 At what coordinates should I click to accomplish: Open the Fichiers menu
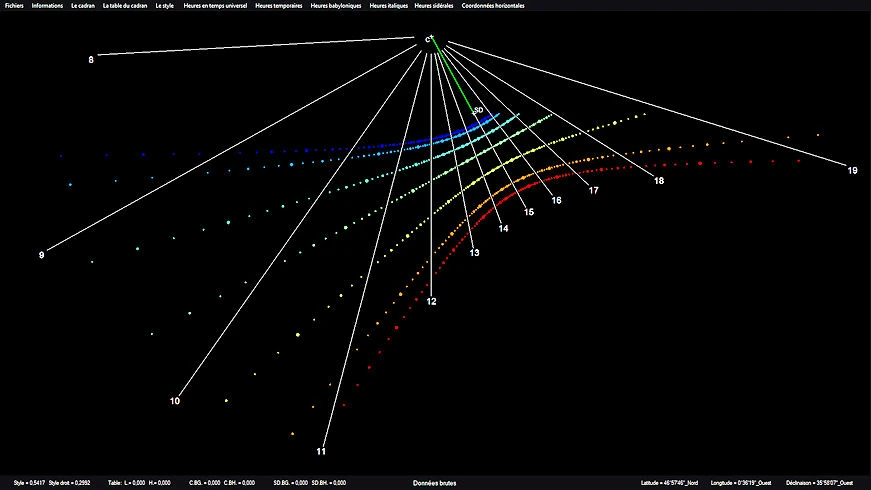(14, 6)
